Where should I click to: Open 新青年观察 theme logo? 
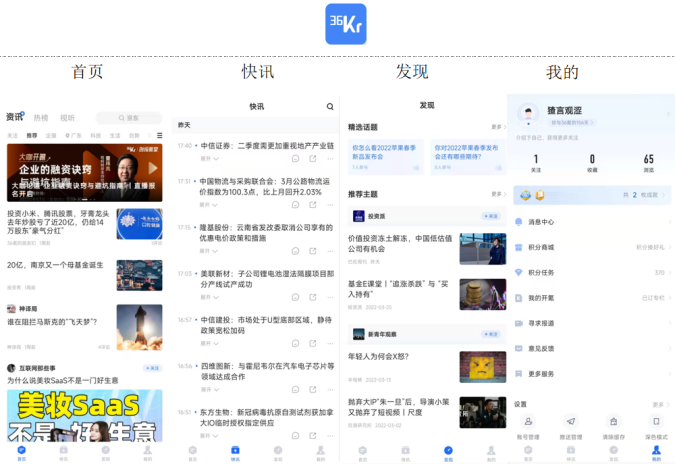pos(359,334)
